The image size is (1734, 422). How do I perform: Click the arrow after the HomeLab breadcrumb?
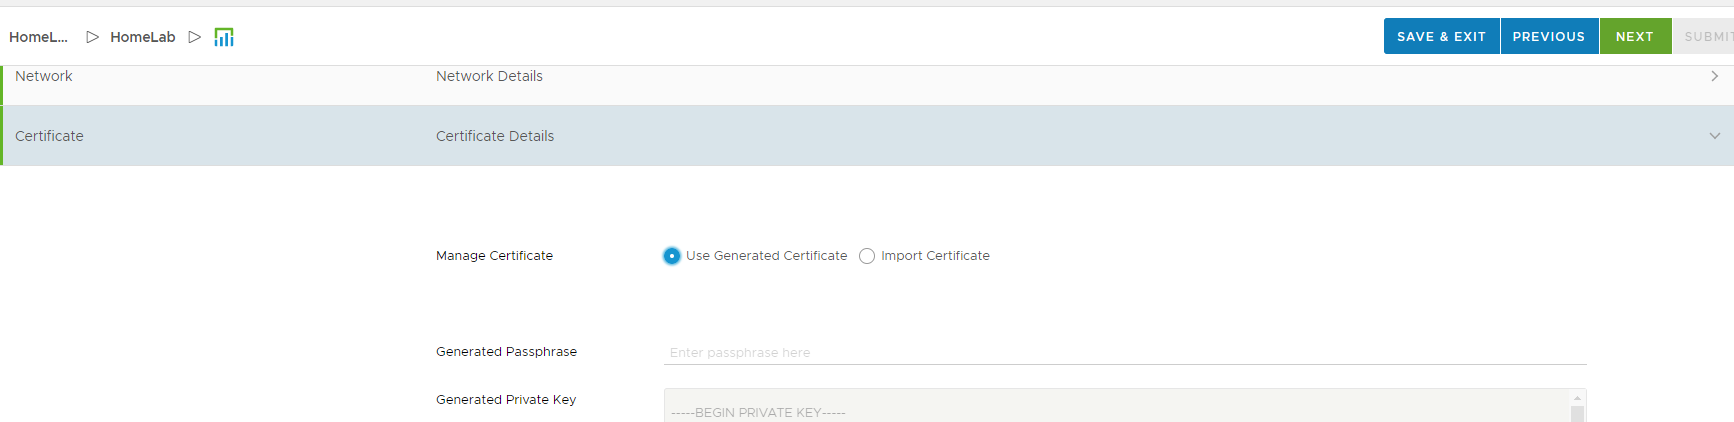(x=195, y=37)
